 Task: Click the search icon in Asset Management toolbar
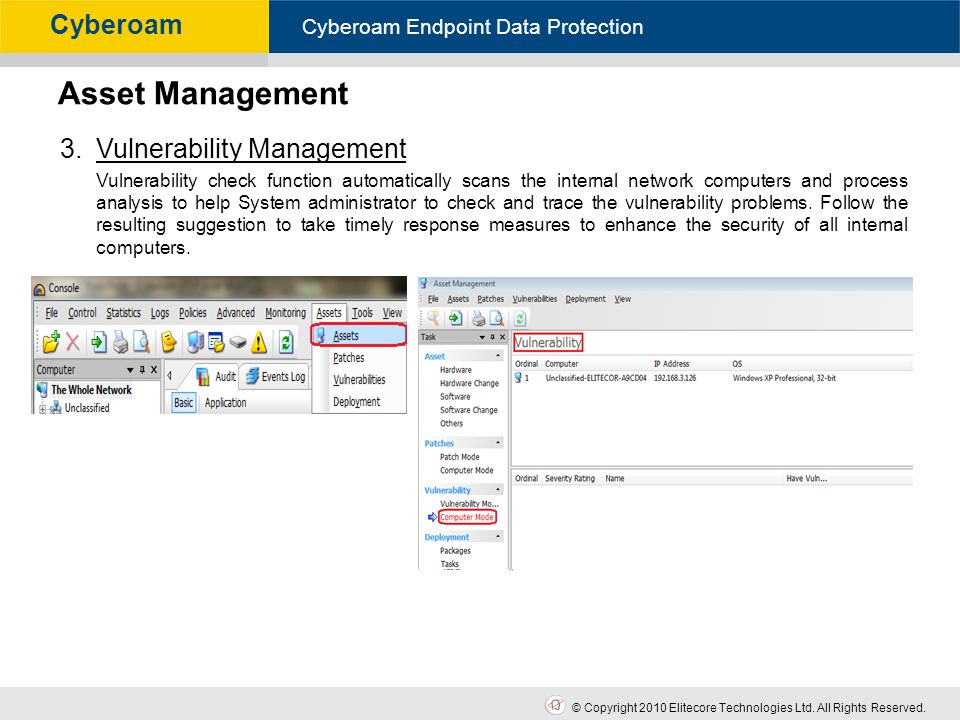(433, 318)
